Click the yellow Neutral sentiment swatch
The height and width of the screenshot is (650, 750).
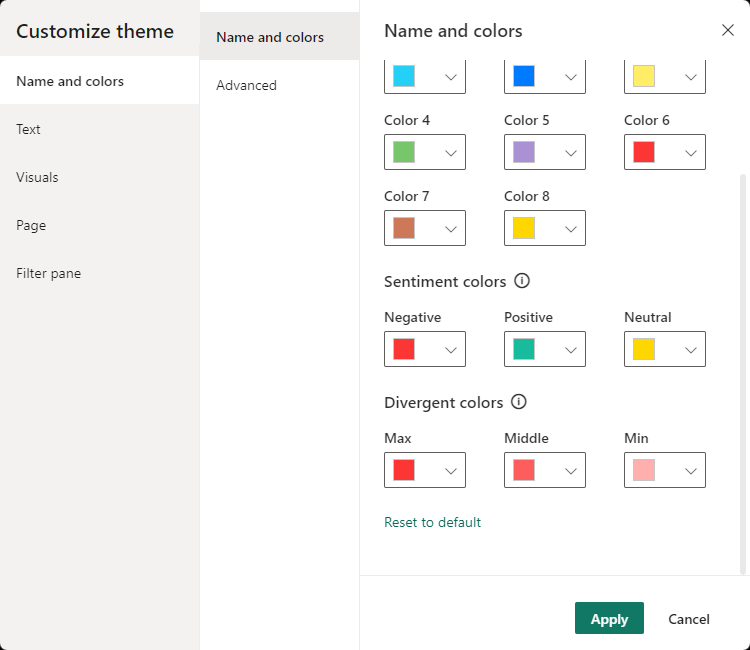click(644, 349)
